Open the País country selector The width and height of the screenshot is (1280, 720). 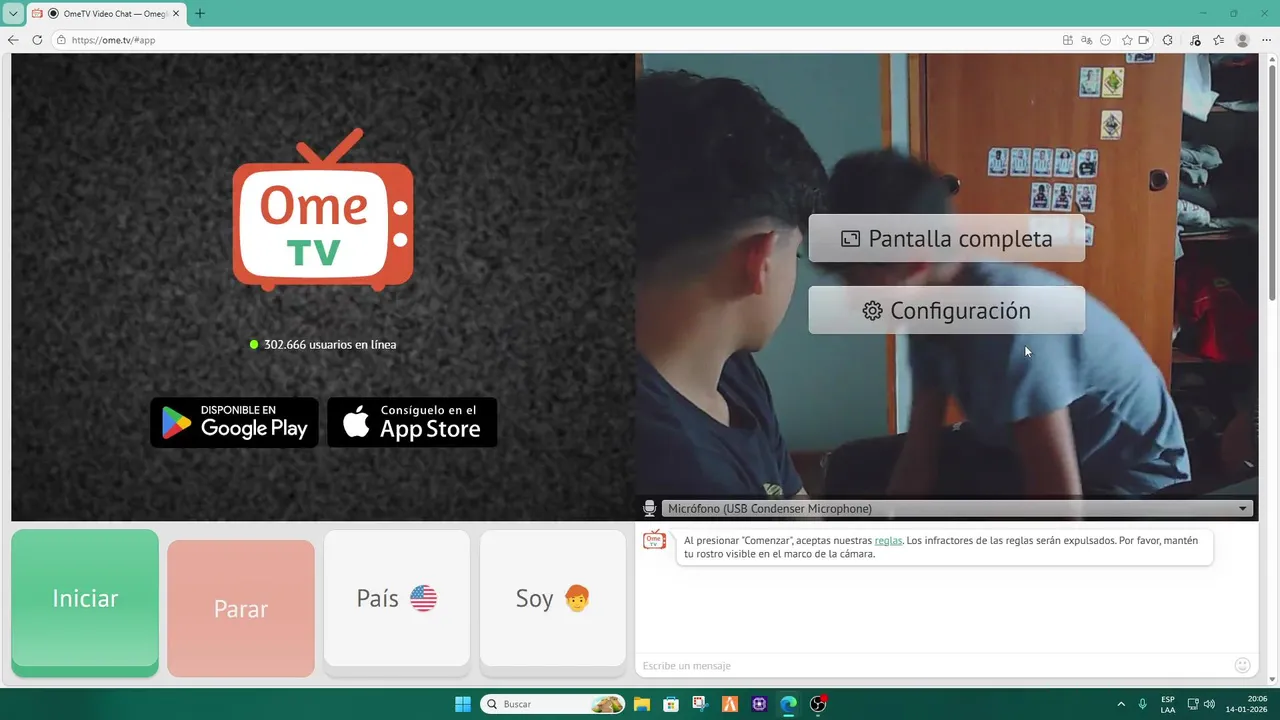click(x=397, y=598)
